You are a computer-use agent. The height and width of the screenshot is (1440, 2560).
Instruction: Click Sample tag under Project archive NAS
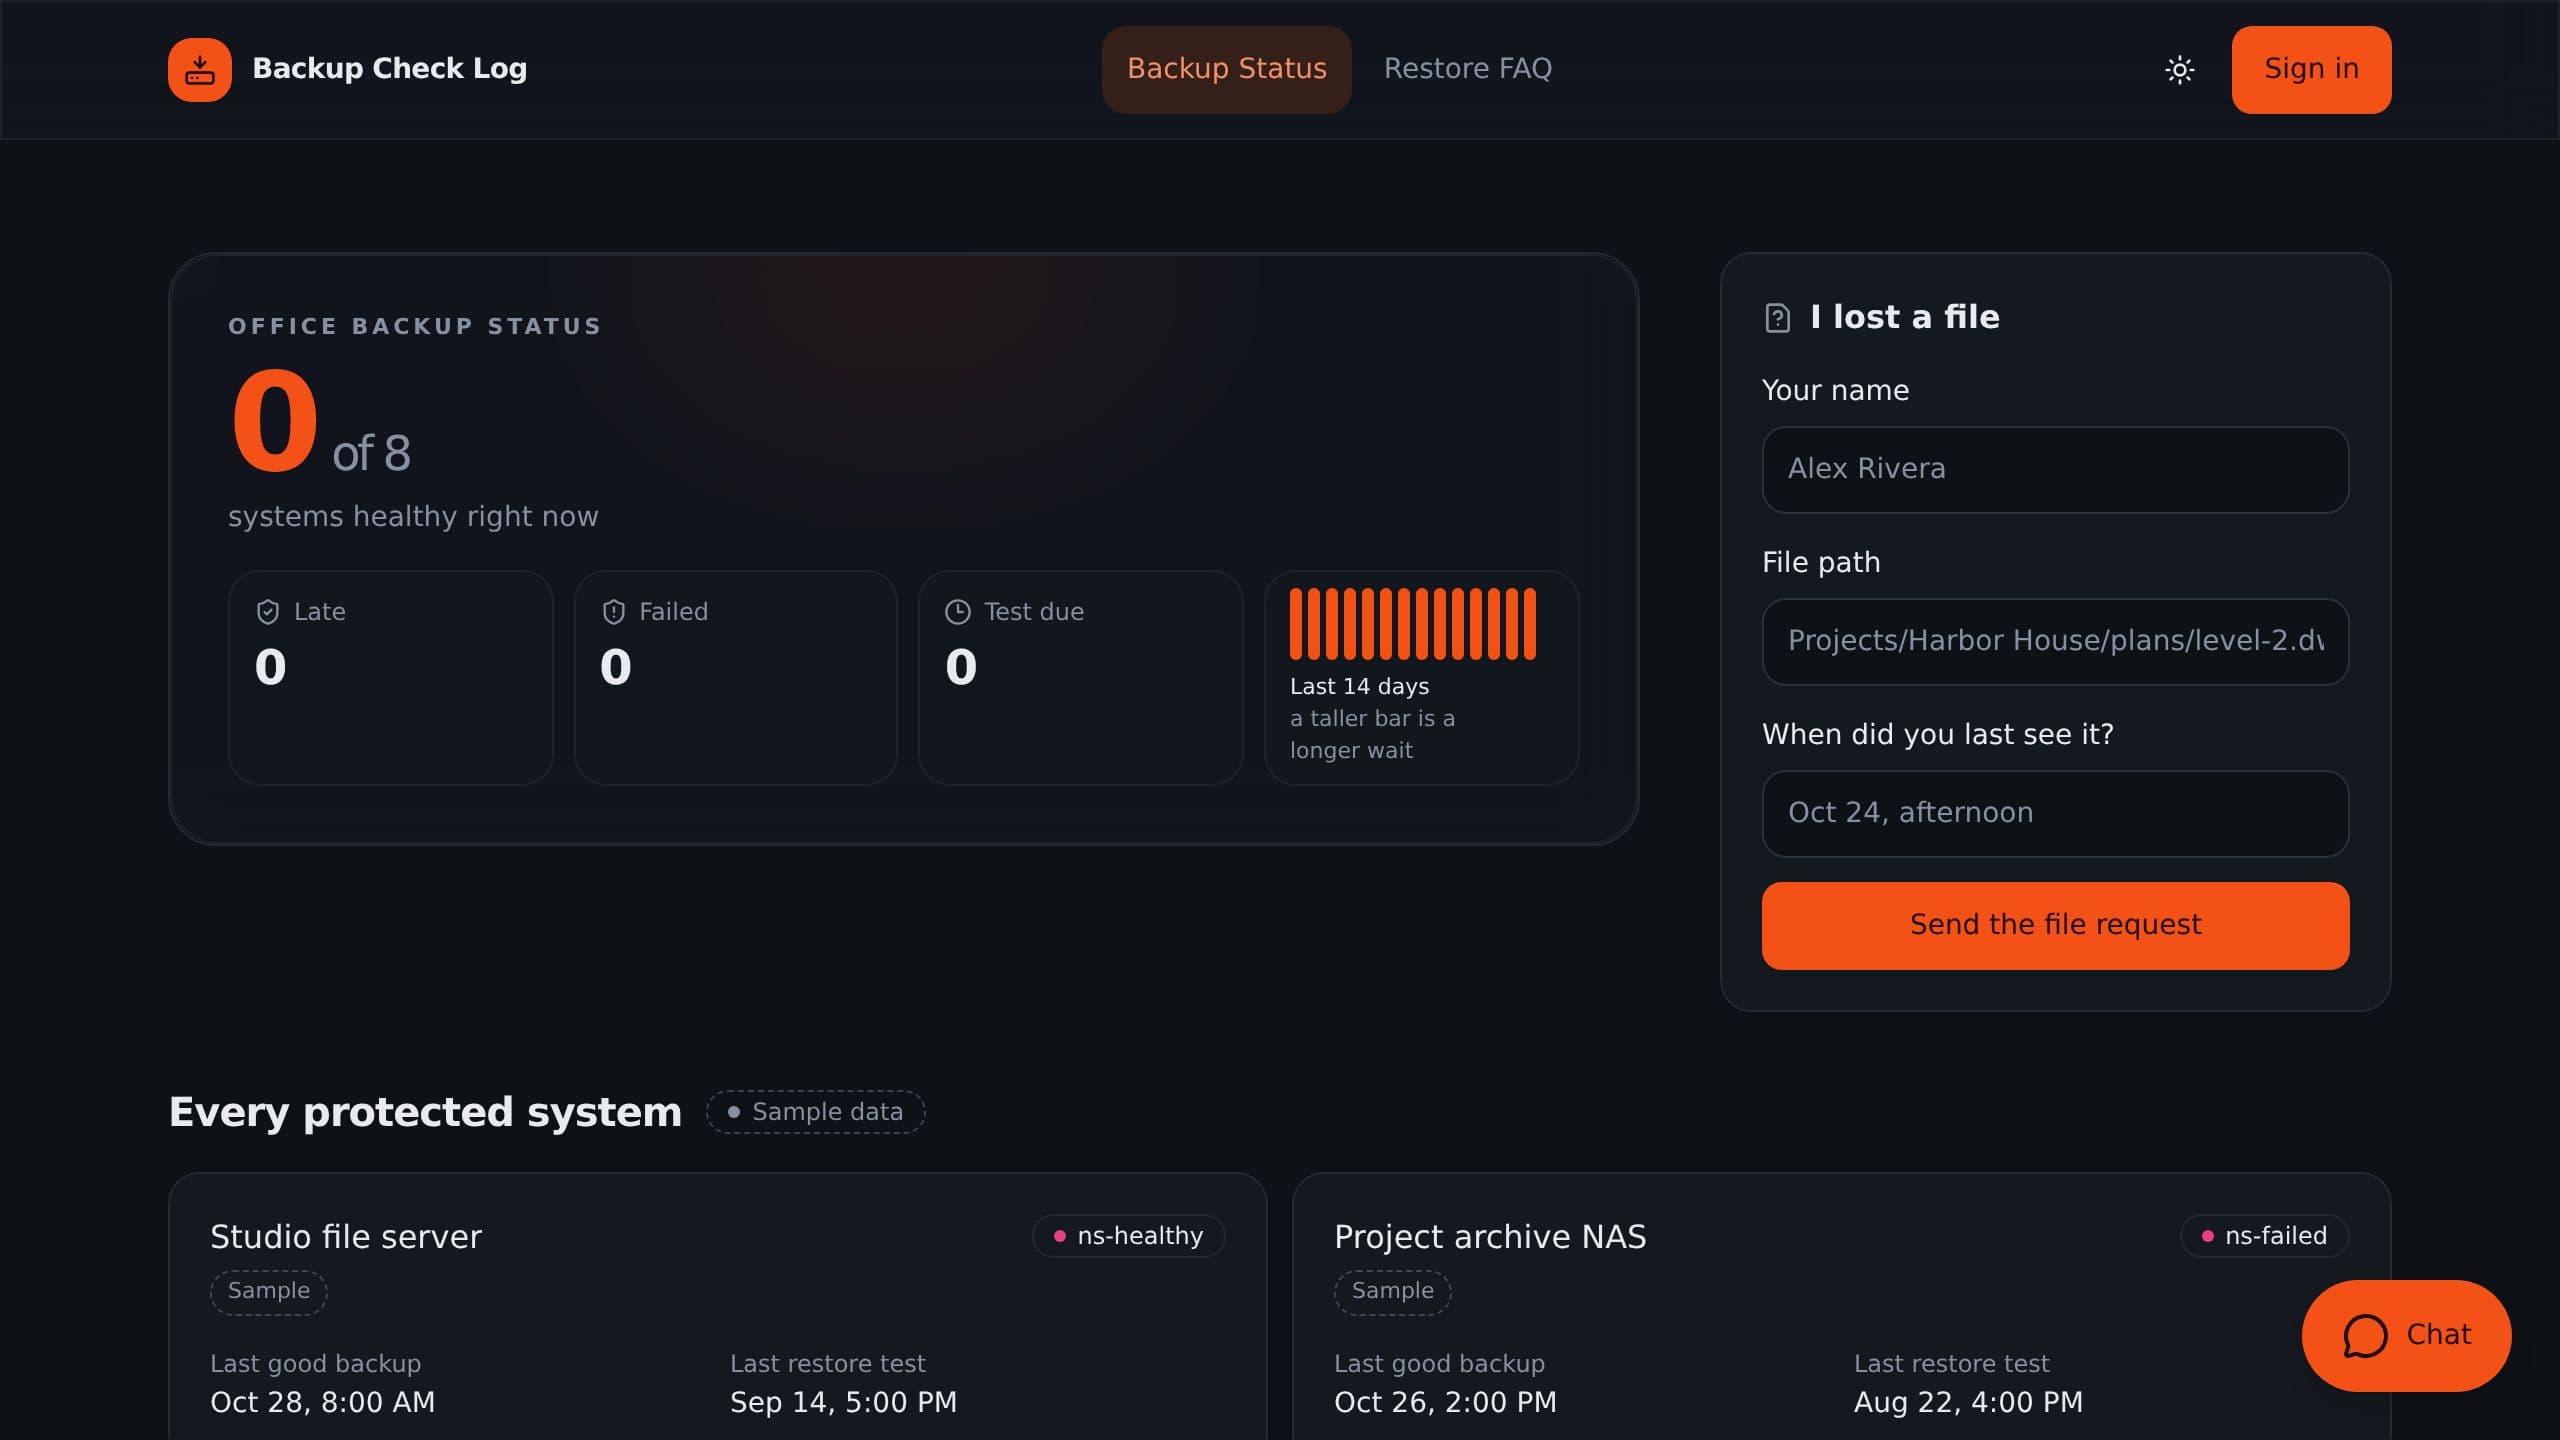pos(1393,1292)
